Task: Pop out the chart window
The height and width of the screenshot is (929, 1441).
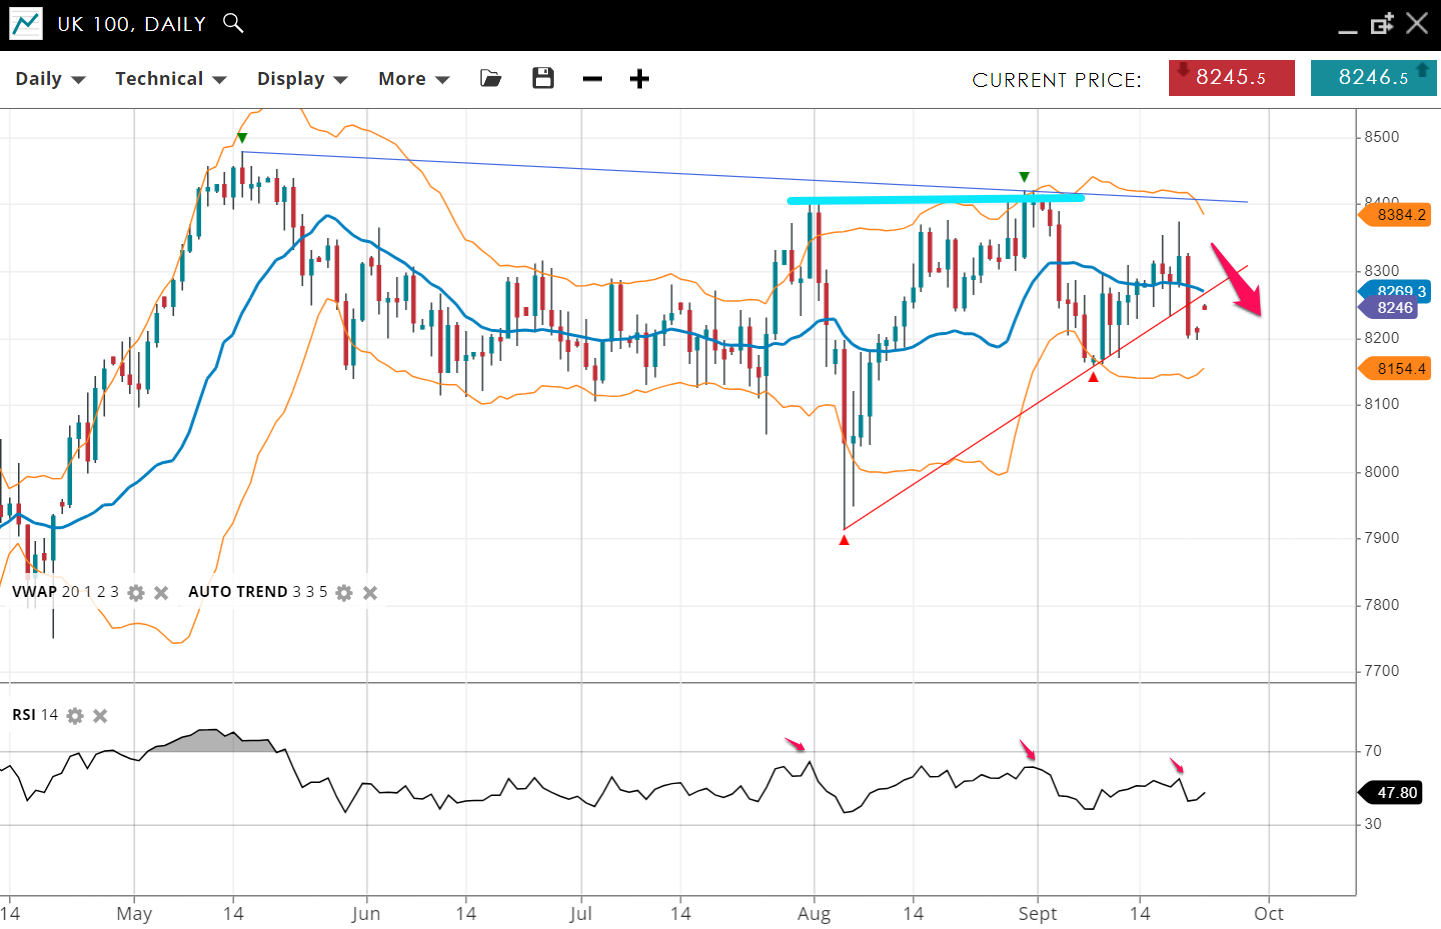Action: 1382,24
